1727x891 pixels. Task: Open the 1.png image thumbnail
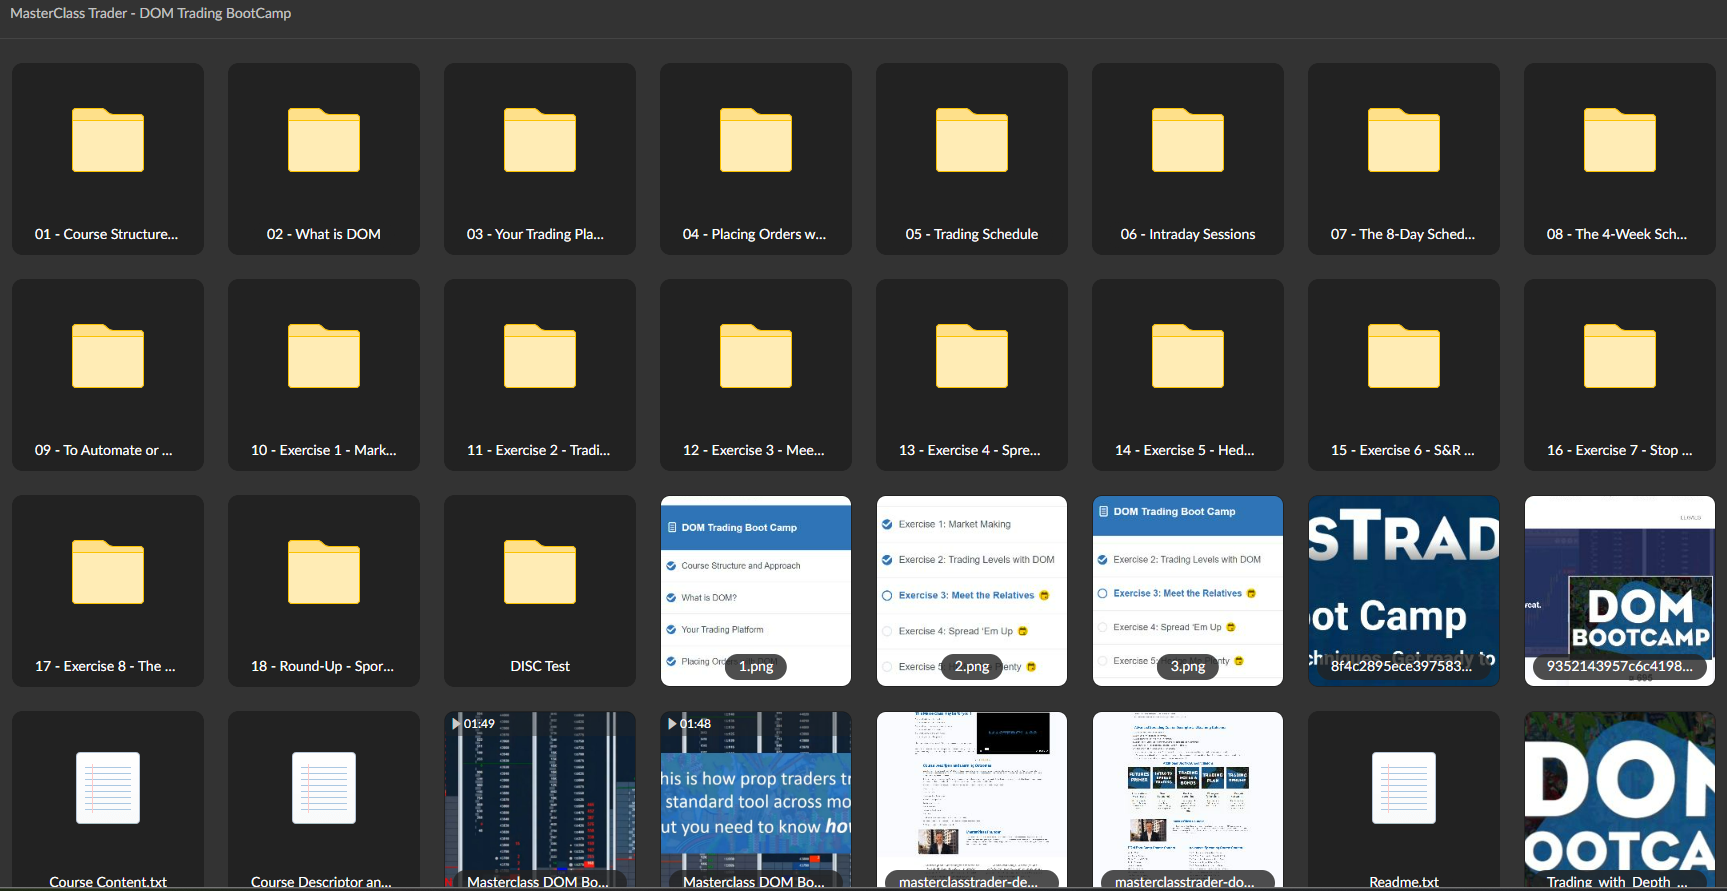click(756, 591)
